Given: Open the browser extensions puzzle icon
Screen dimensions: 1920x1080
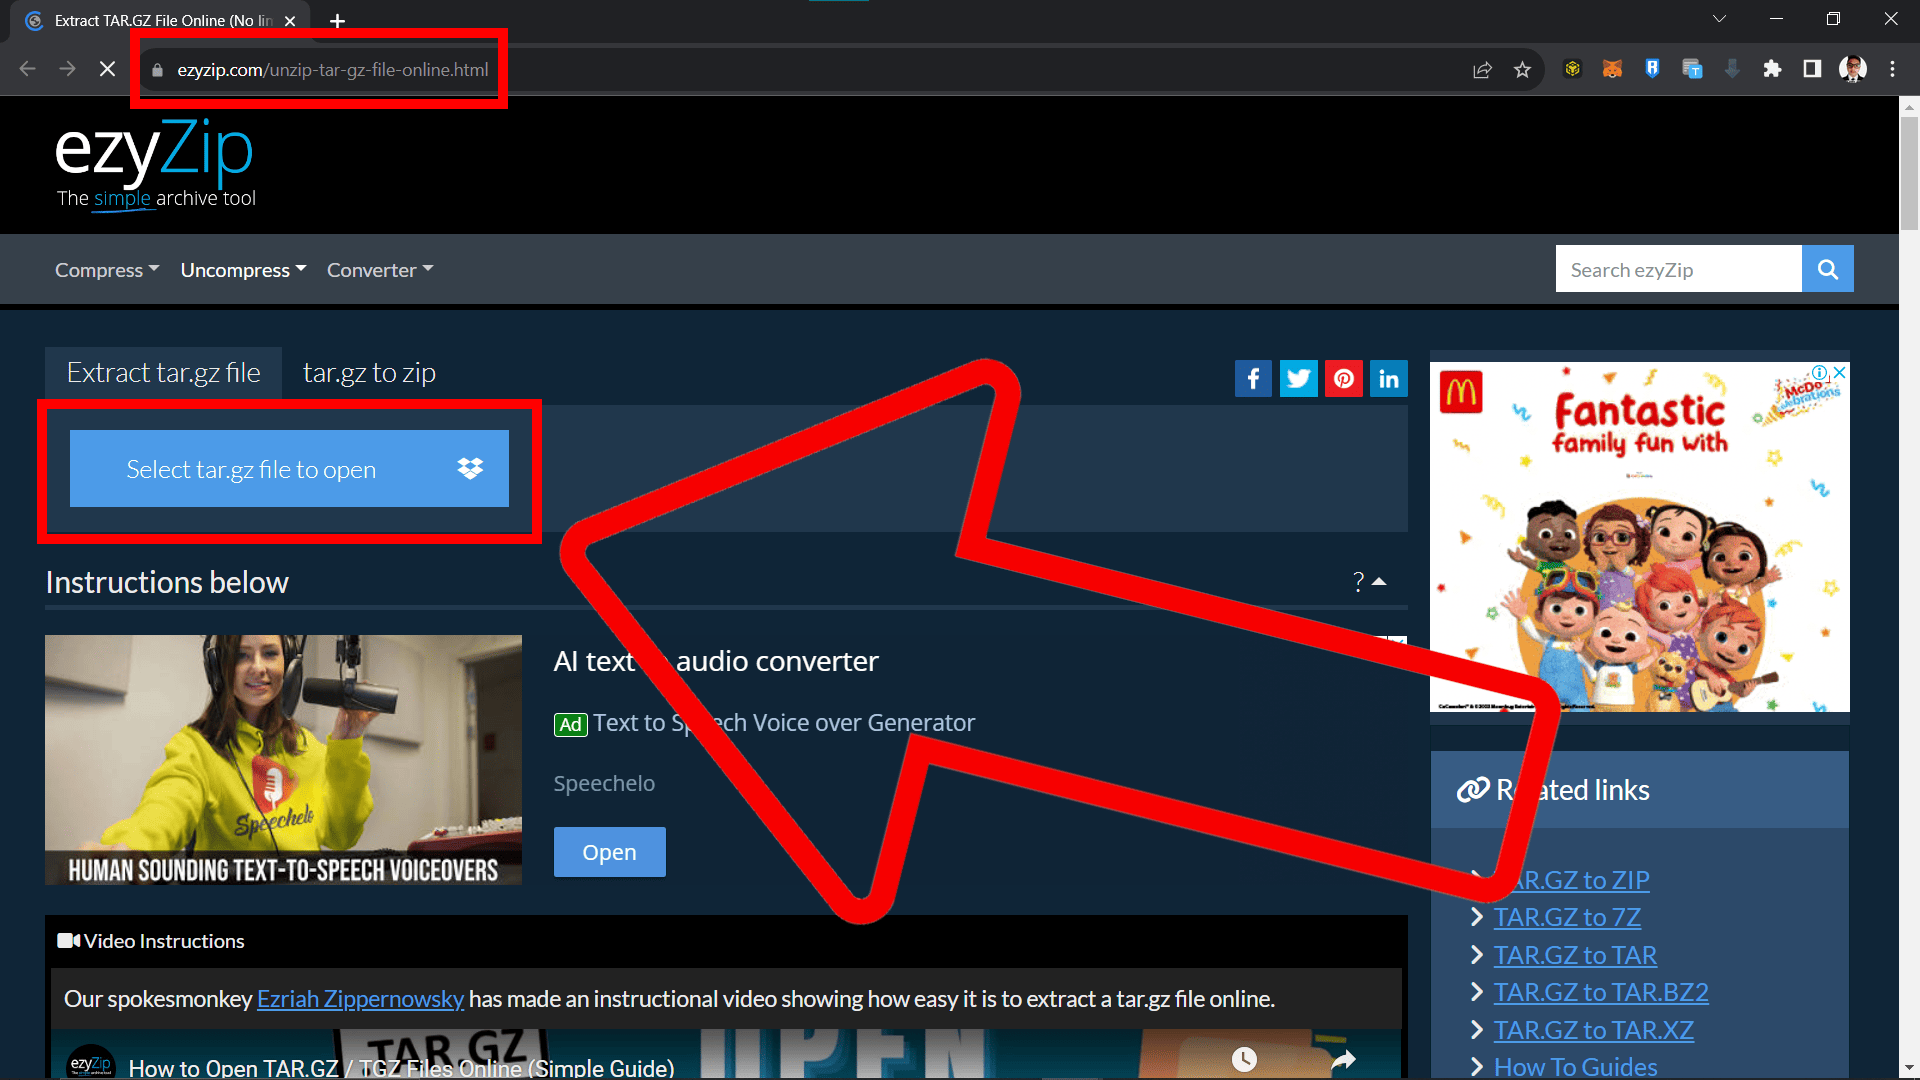Looking at the screenshot, I should pyautogui.click(x=1772, y=68).
